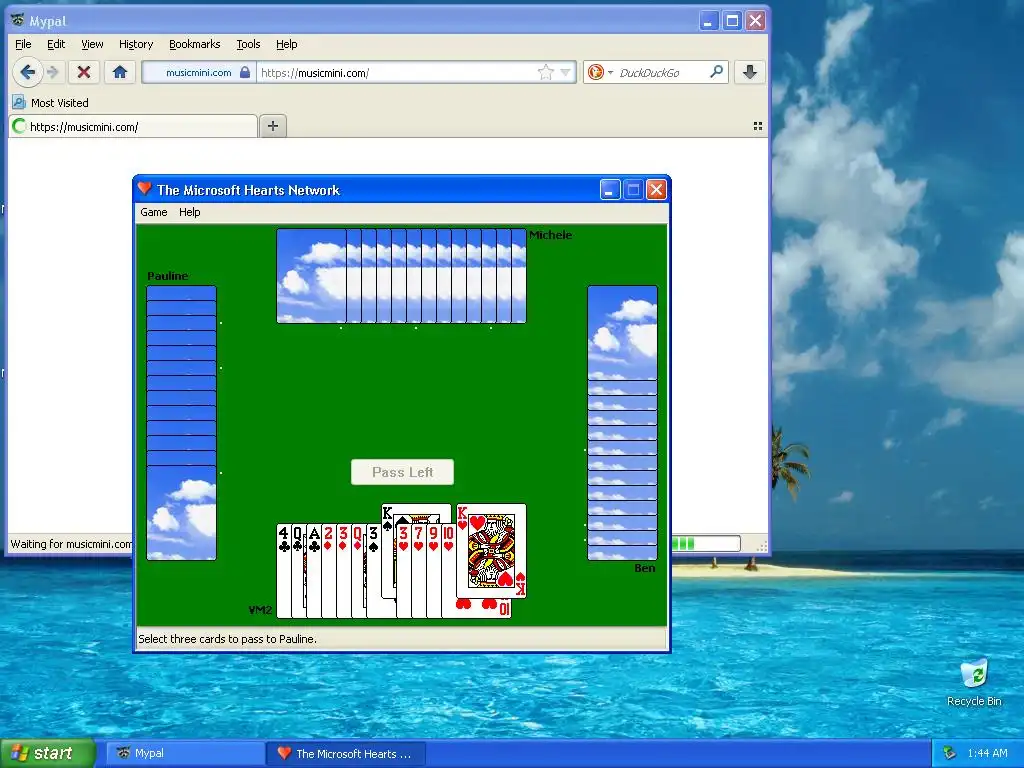Click the 'Select three cards to pass' status text
1024x768 pixels.
227,639
